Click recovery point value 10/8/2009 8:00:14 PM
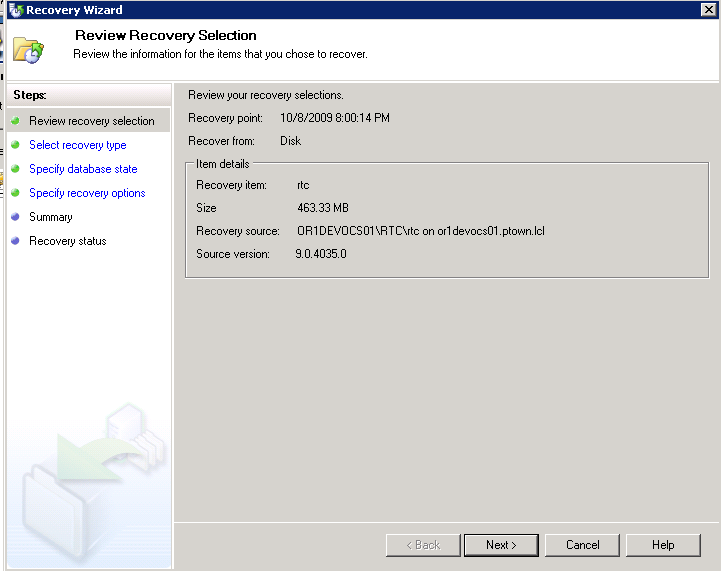Image resolution: width=721 pixels, height=571 pixels. tap(335, 118)
